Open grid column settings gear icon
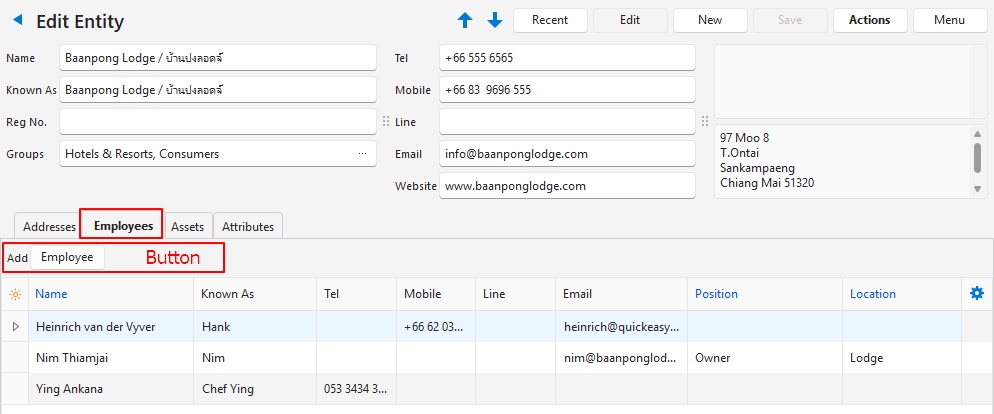This screenshot has height=414, width=994. tap(977, 293)
